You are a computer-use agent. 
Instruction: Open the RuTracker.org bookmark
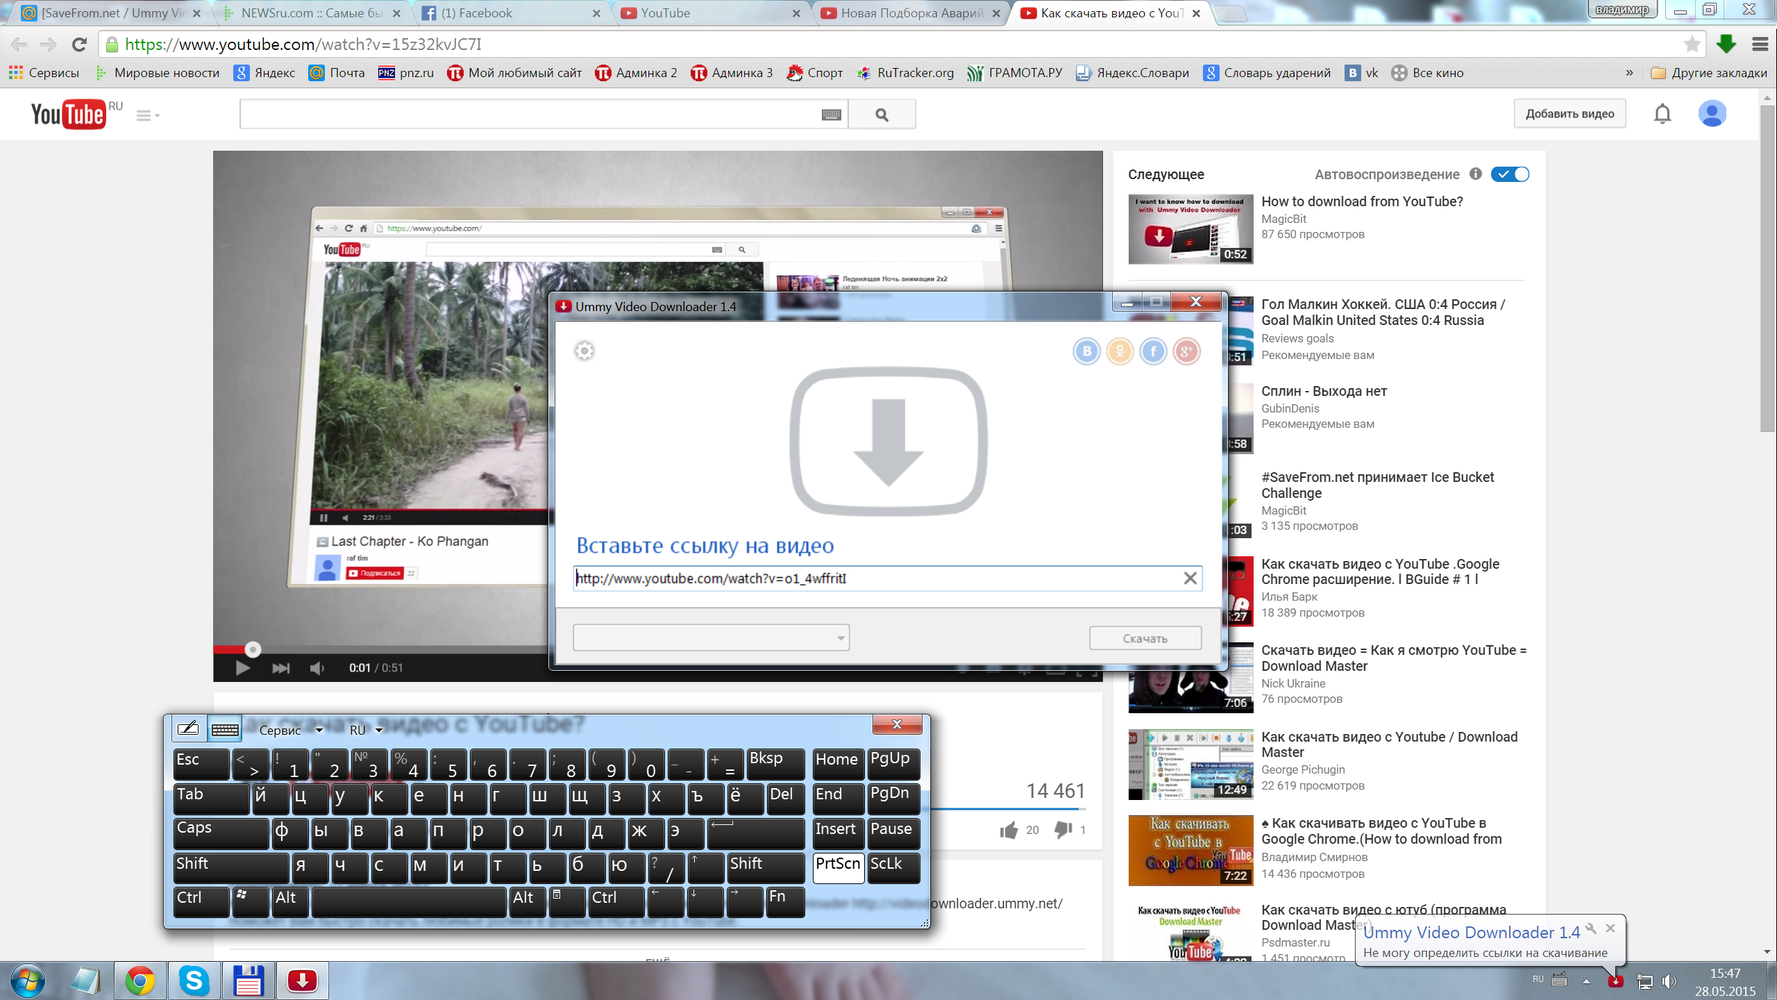905,72
